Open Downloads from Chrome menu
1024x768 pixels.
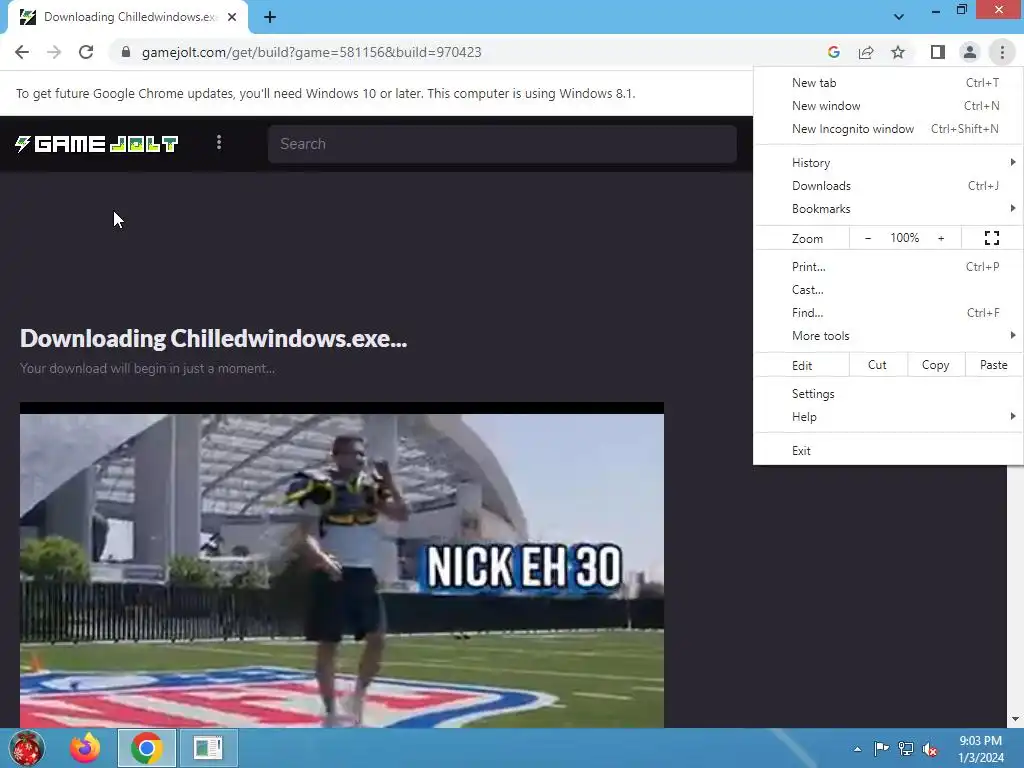click(x=888, y=185)
